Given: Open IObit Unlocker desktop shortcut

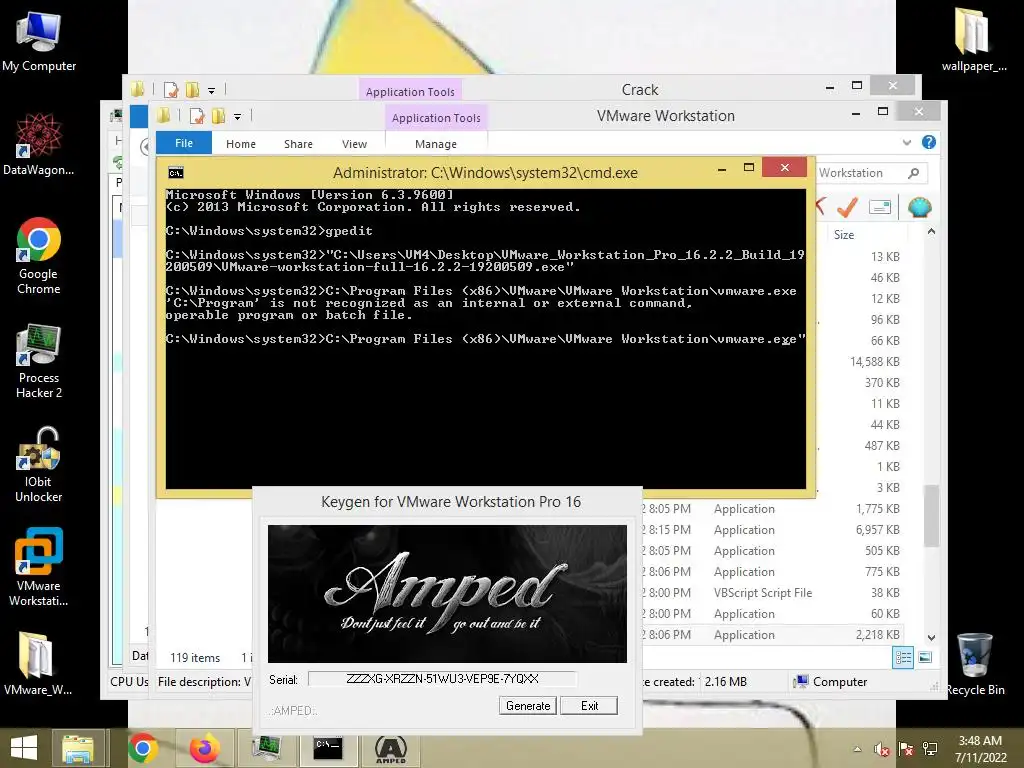Looking at the screenshot, I should [x=39, y=464].
